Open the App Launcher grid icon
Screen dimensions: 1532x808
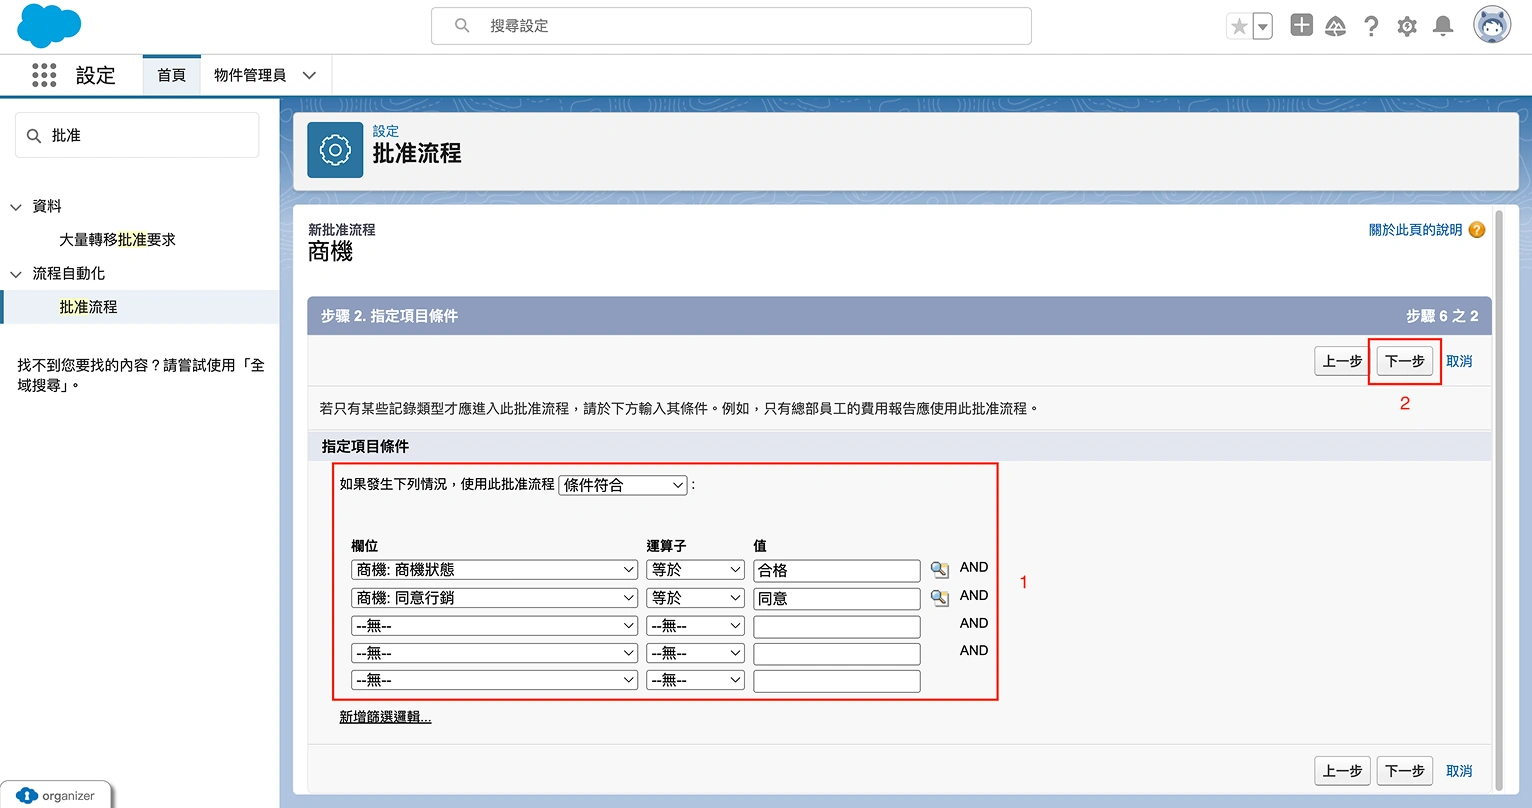tap(44, 75)
